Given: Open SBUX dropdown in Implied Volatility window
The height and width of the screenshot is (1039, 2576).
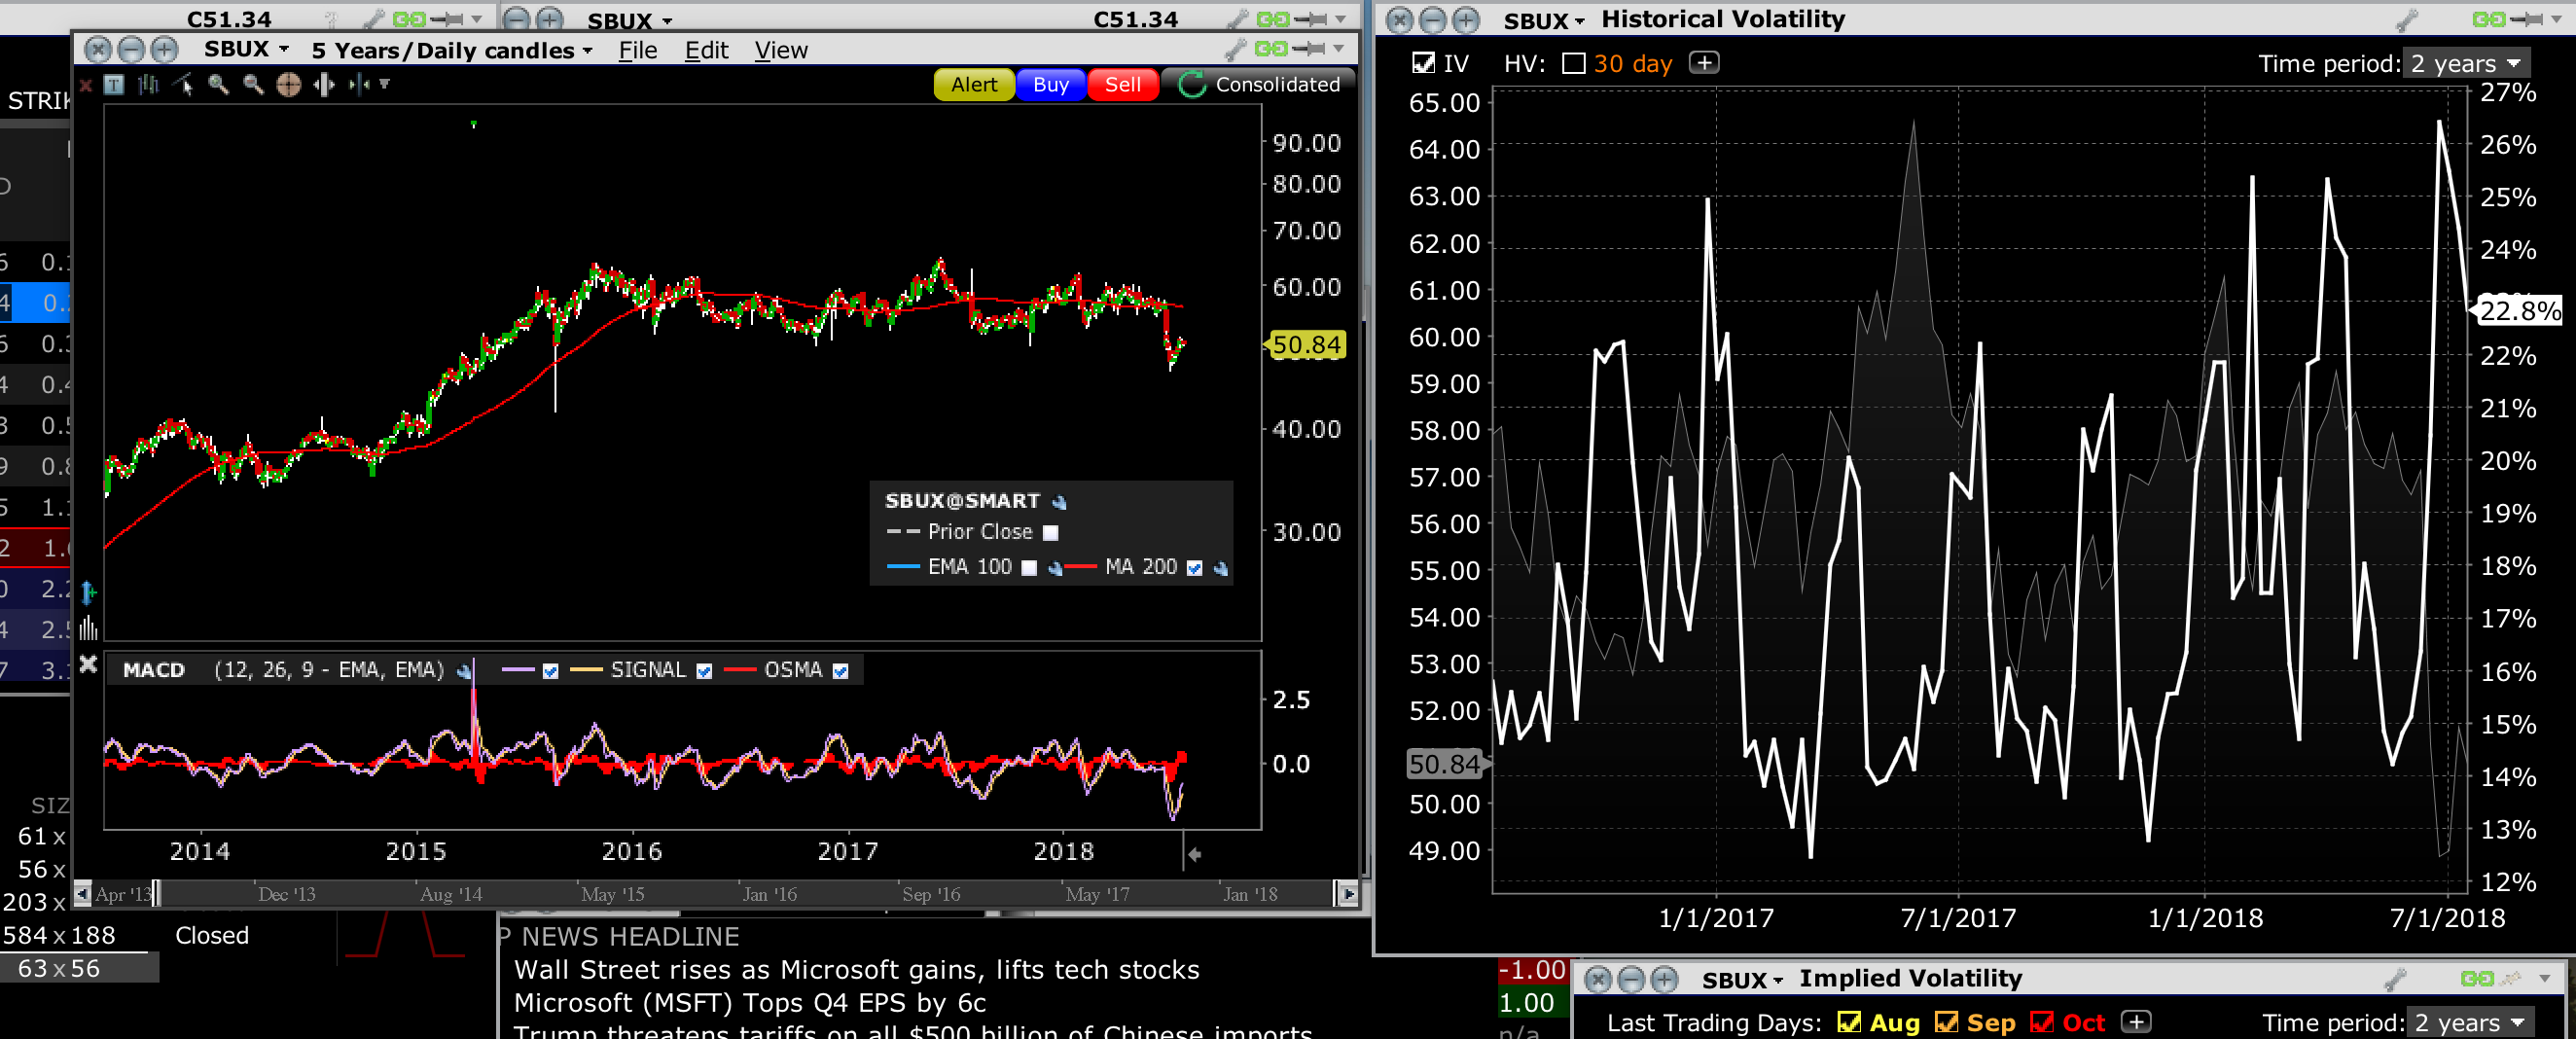Looking at the screenshot, I should pyautogui.click(x=1742, y=980).
